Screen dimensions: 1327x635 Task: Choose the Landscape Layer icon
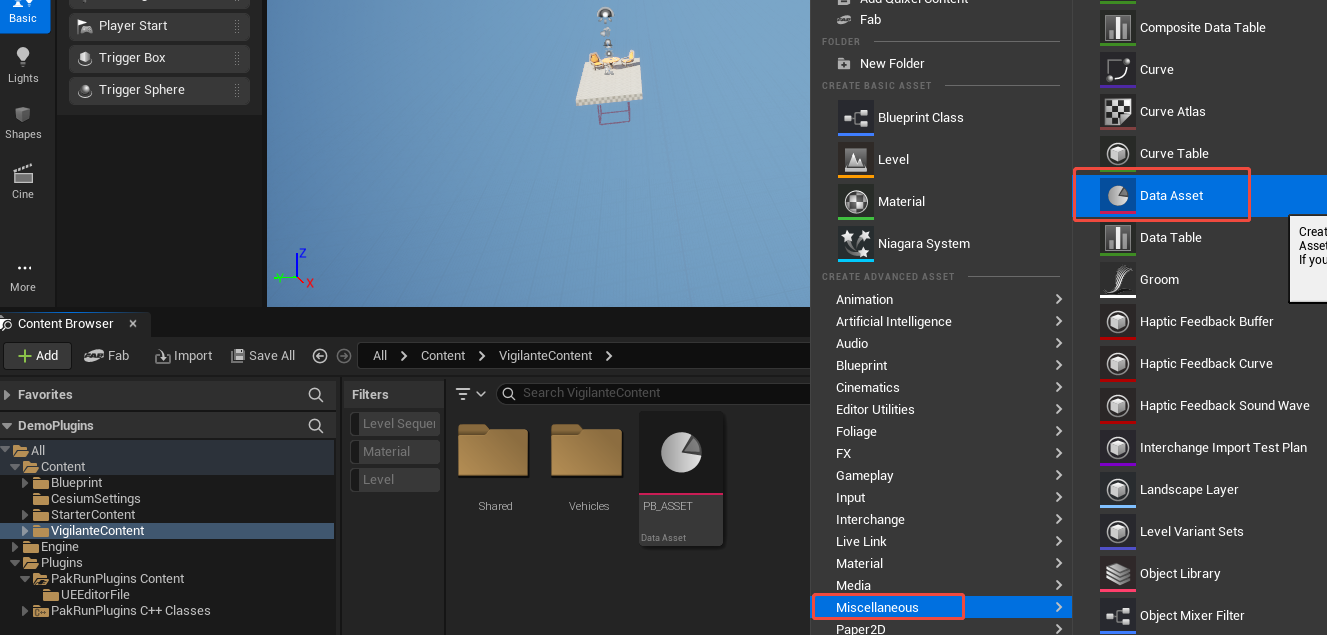[x=1117, y=490]
